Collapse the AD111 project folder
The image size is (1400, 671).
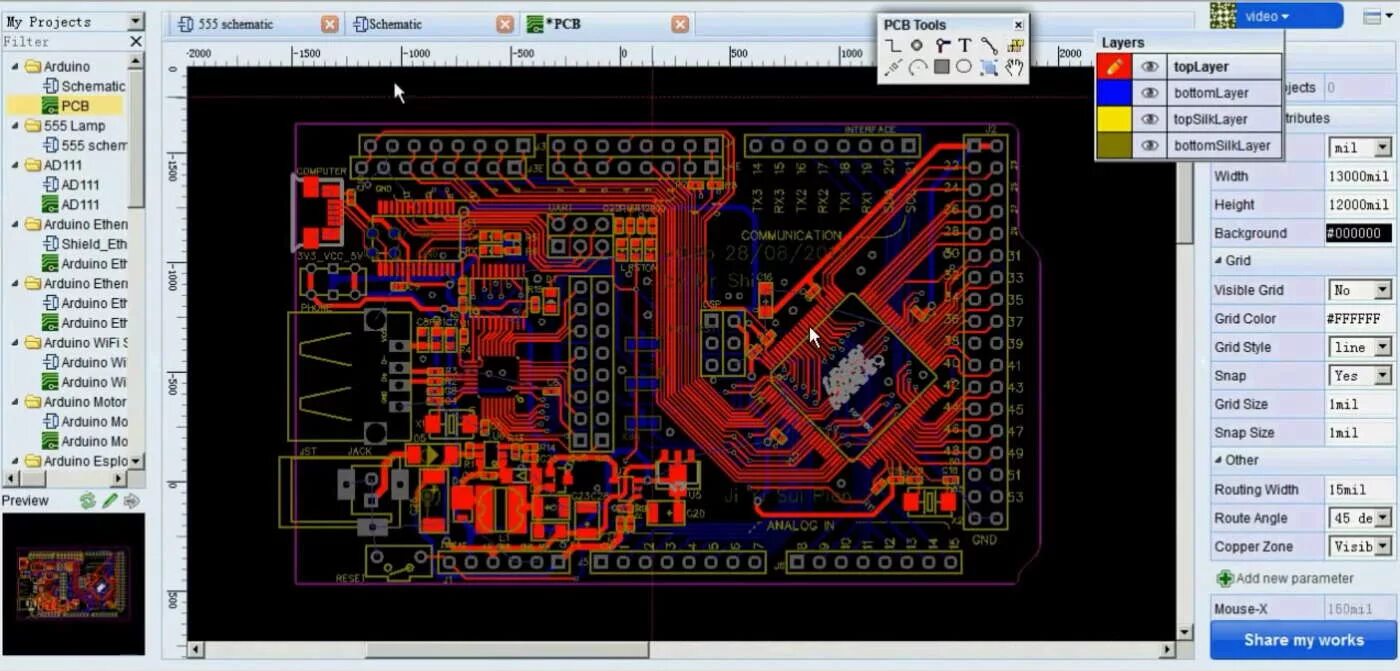(15, 165)
